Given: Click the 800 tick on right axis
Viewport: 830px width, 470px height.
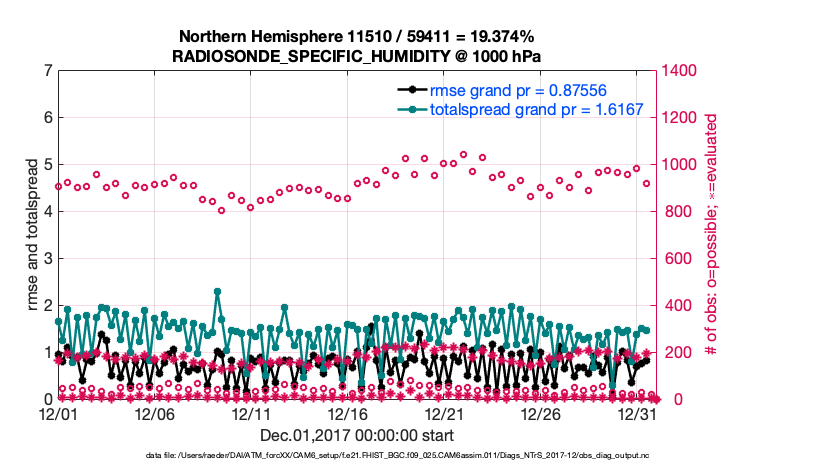Looking at the screenshot, I should 671,212.
